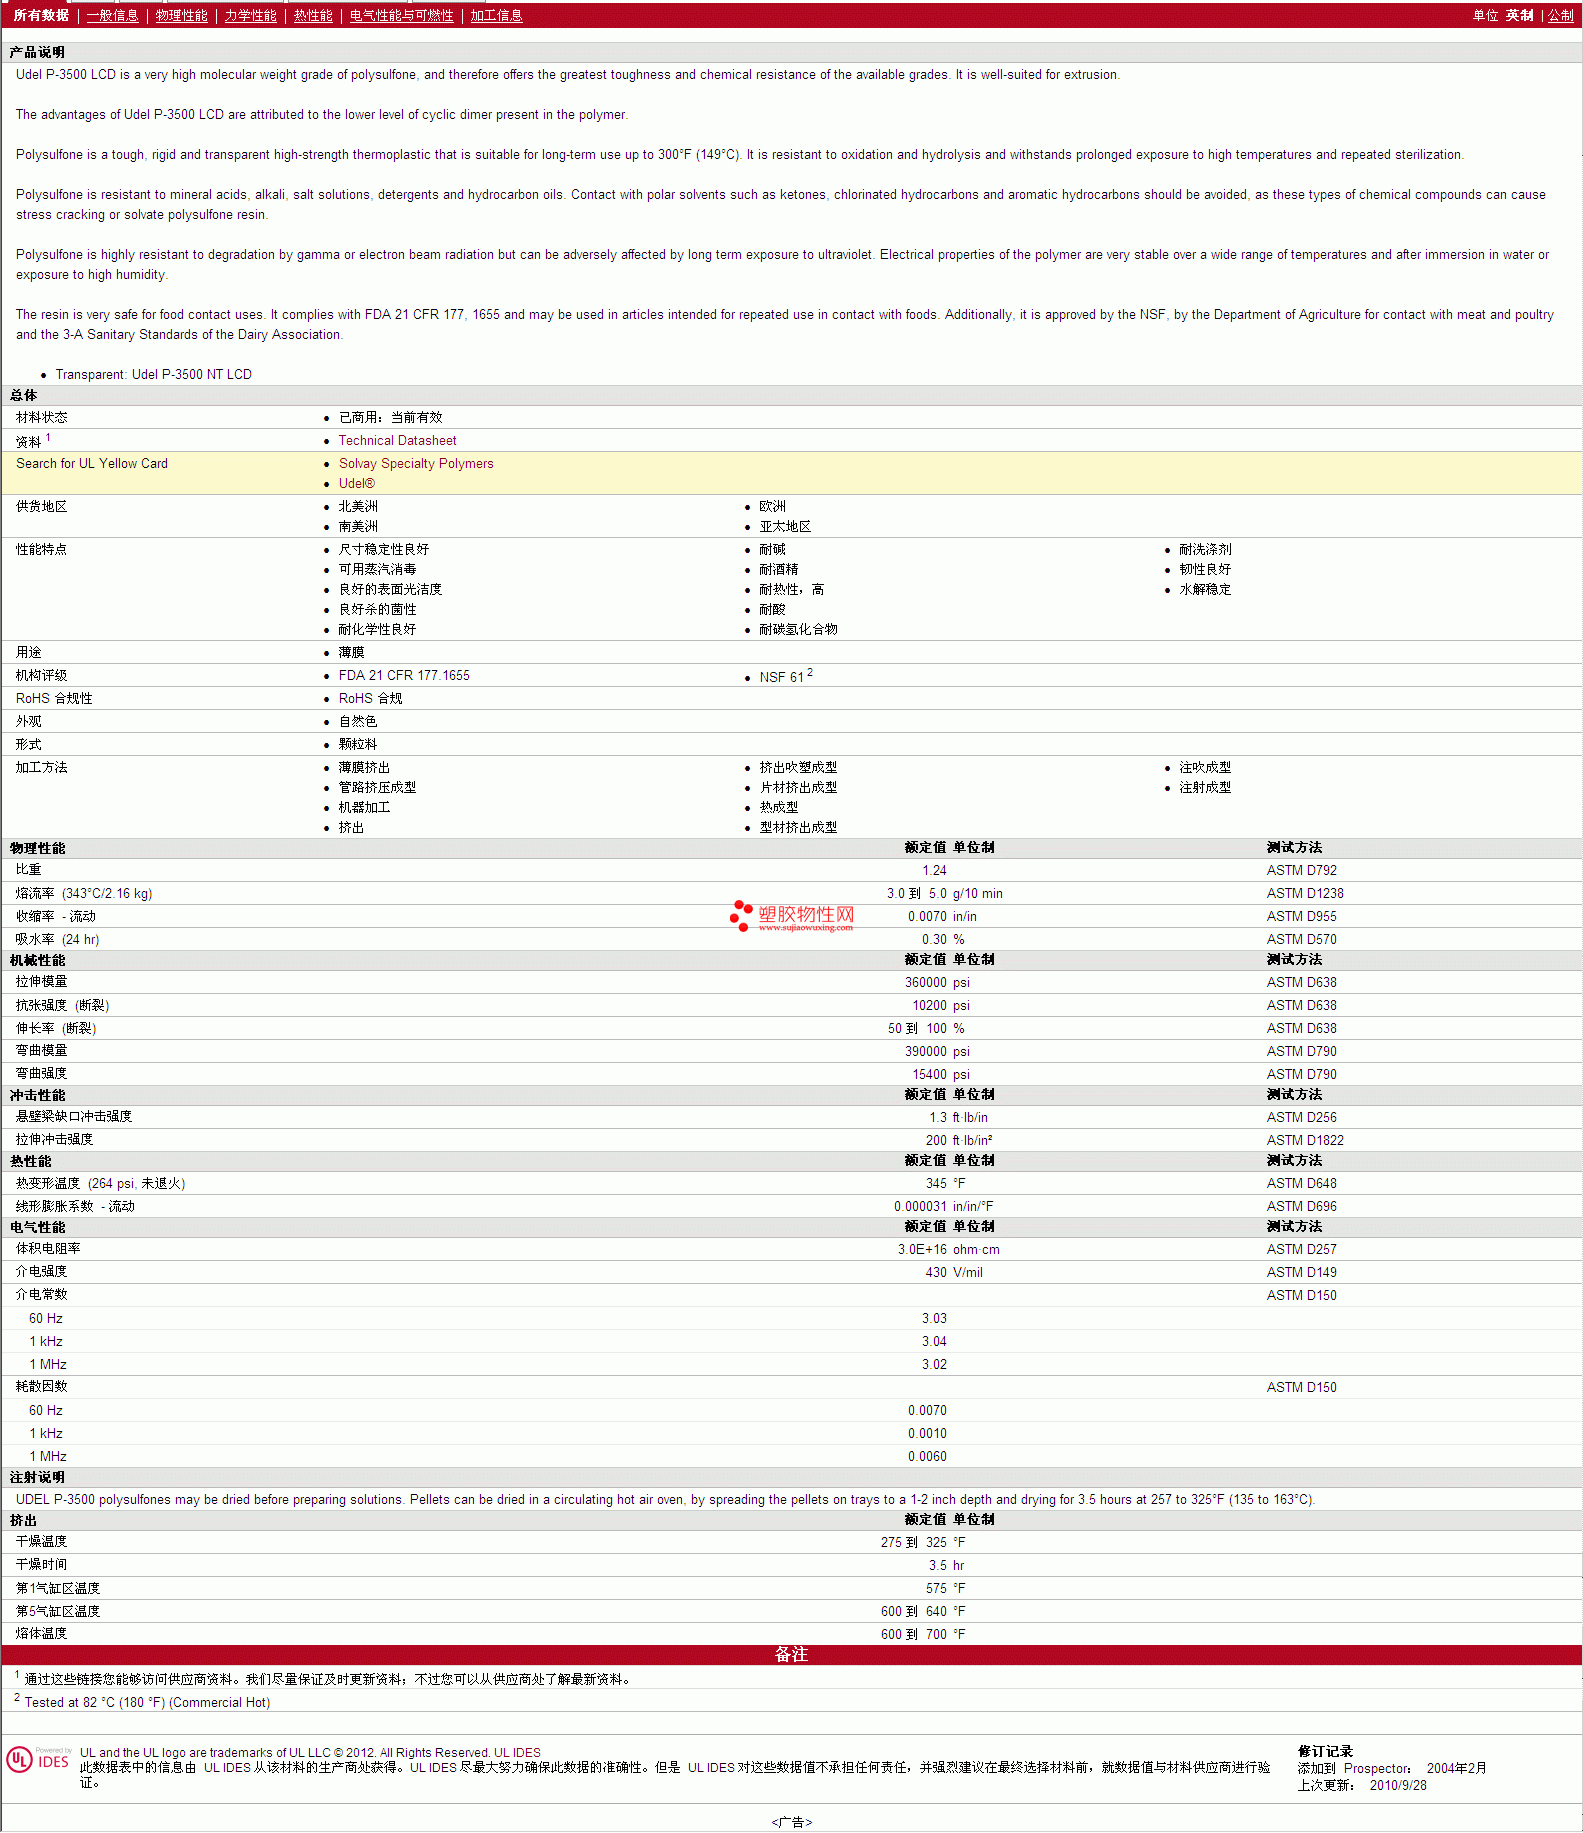
Task: Click the 比重 value 1.24
Action: coord(934,871)
